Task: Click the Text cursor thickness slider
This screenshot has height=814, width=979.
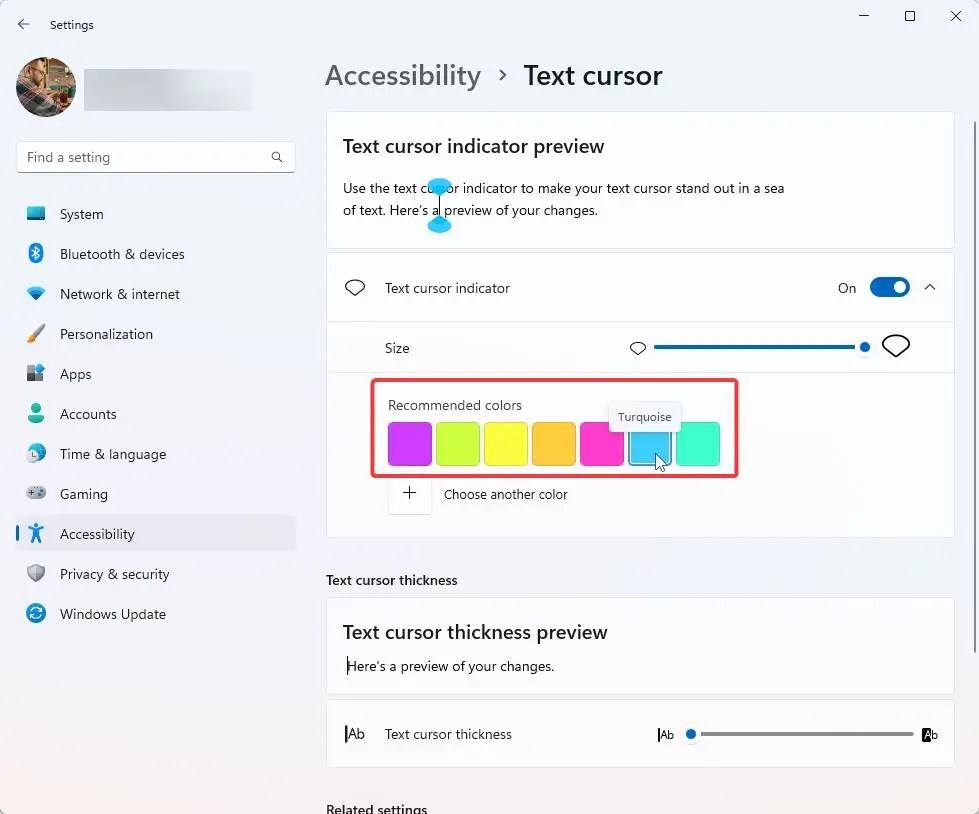Action: point(802,734)
